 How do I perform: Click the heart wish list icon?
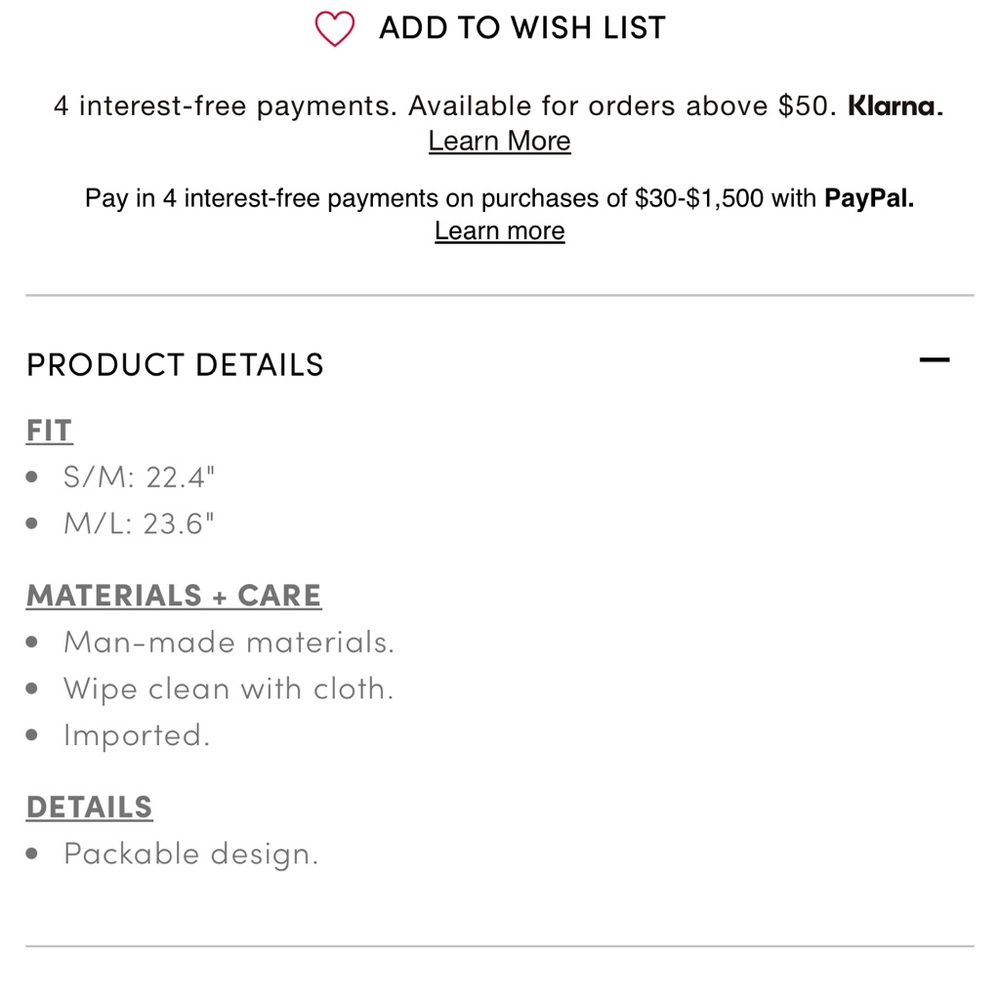pyautogui.click(x=334, y=29)
